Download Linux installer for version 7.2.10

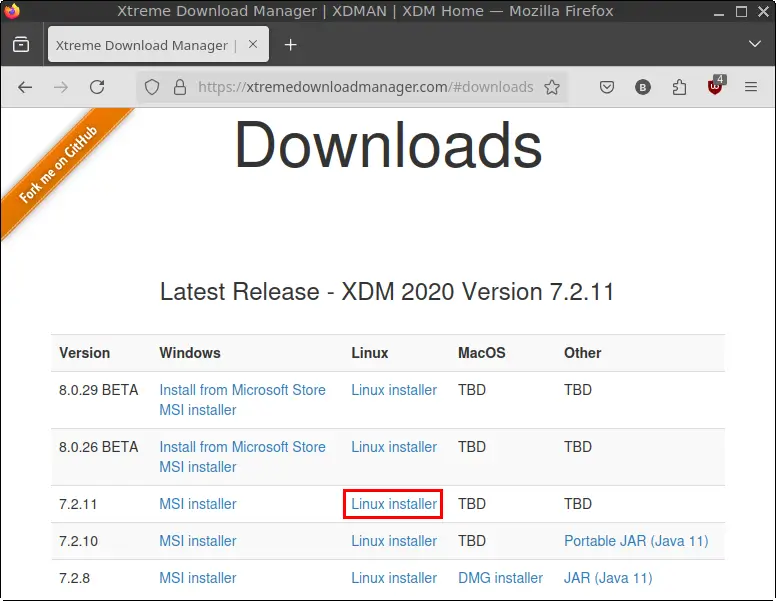[394, 541]
